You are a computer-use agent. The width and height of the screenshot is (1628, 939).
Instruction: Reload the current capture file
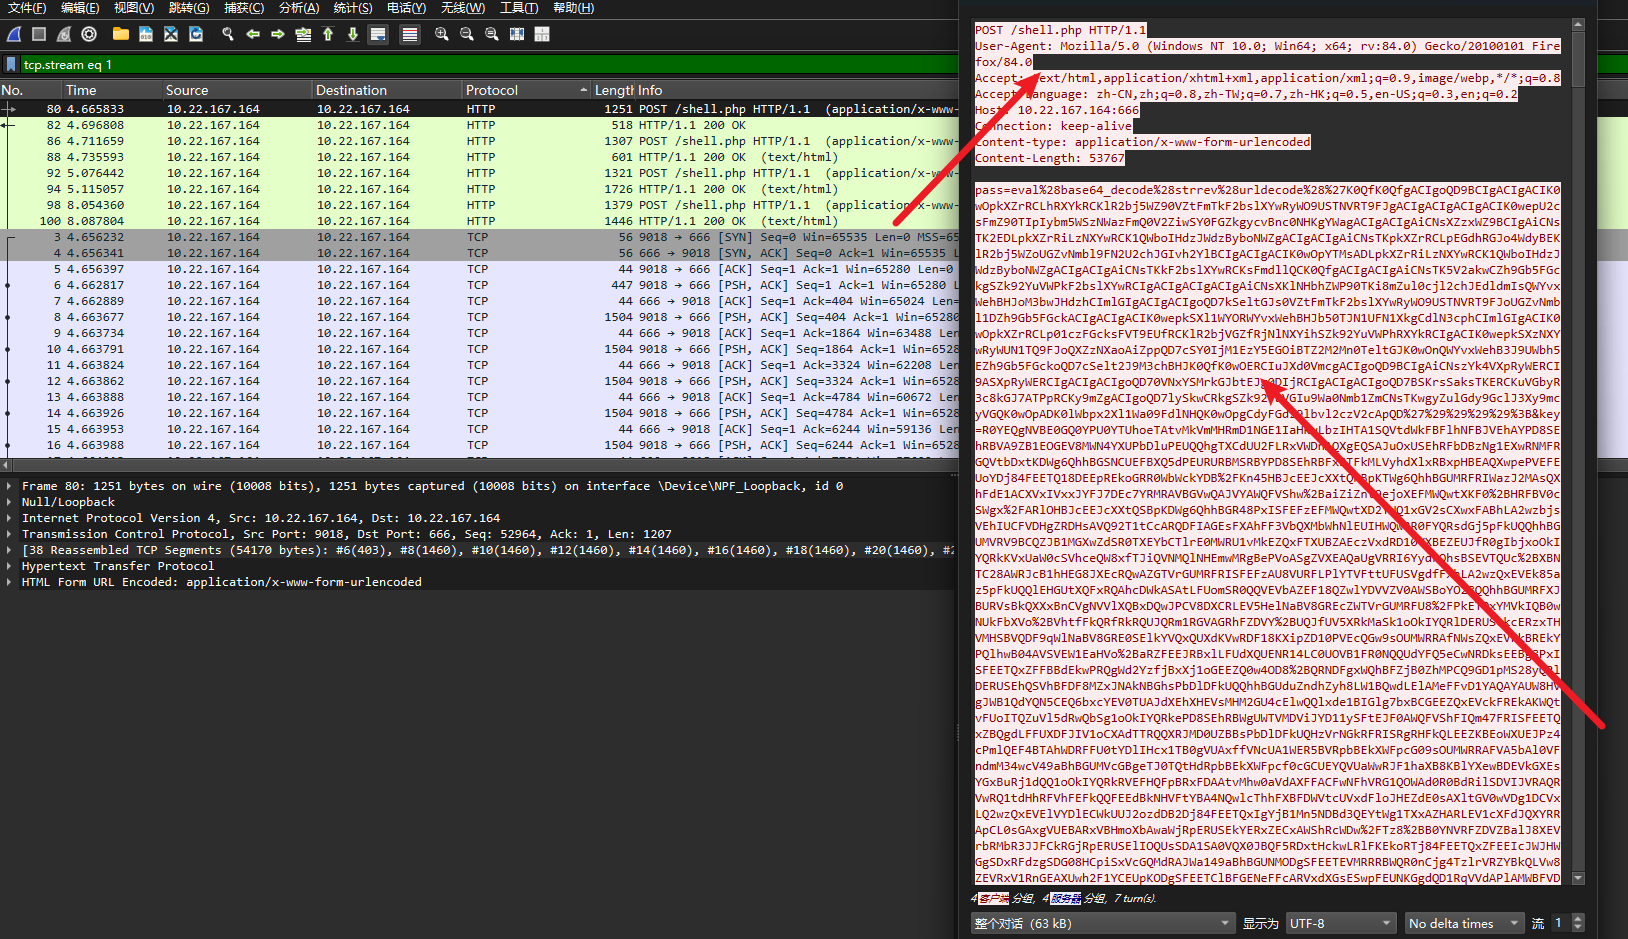[x=196, y=34]
